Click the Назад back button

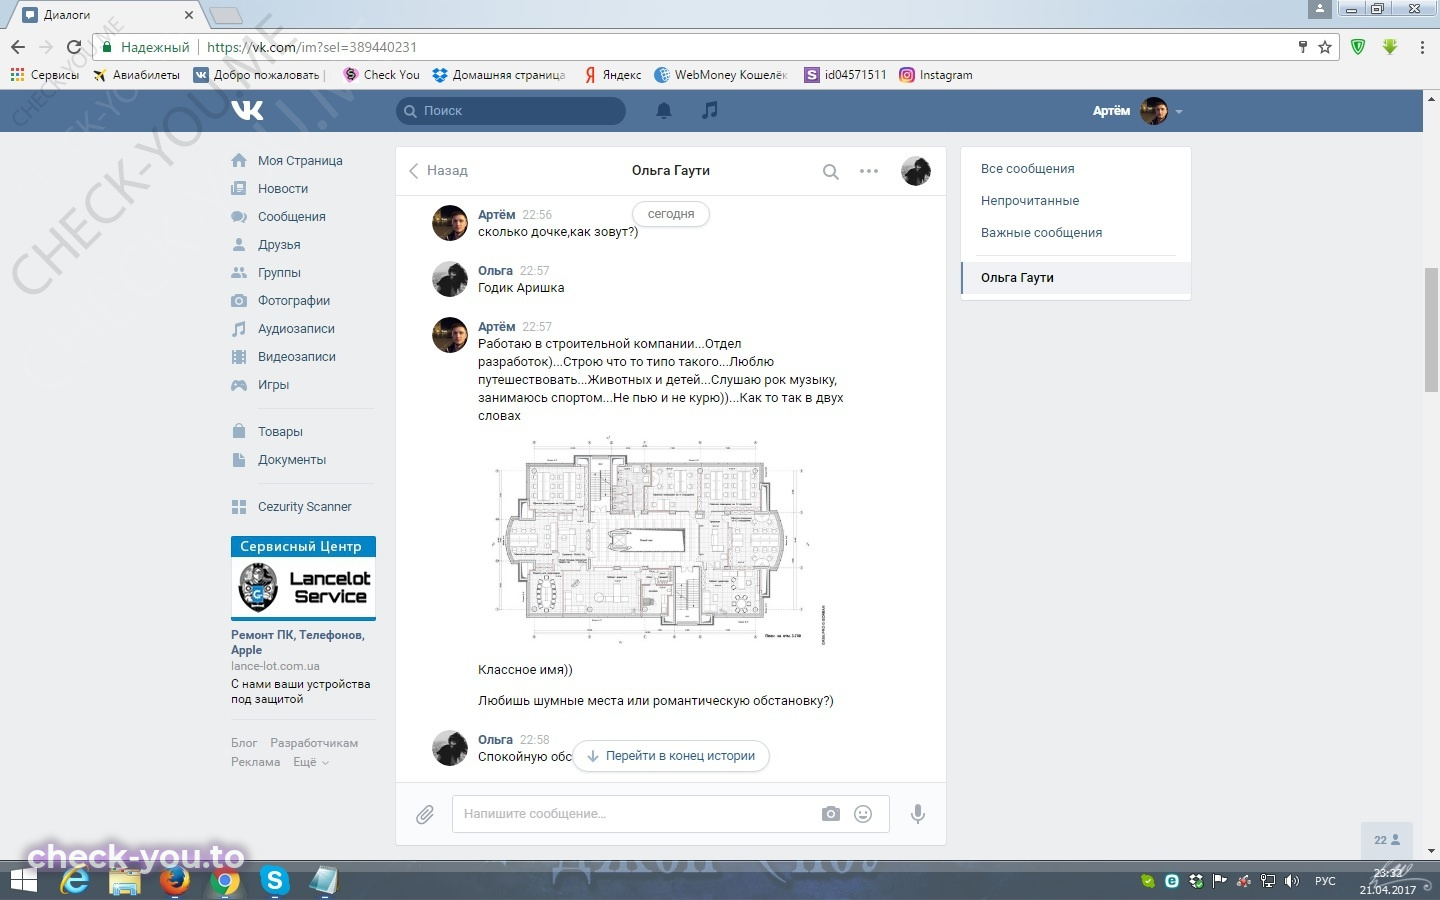click(x=438, y=171)
